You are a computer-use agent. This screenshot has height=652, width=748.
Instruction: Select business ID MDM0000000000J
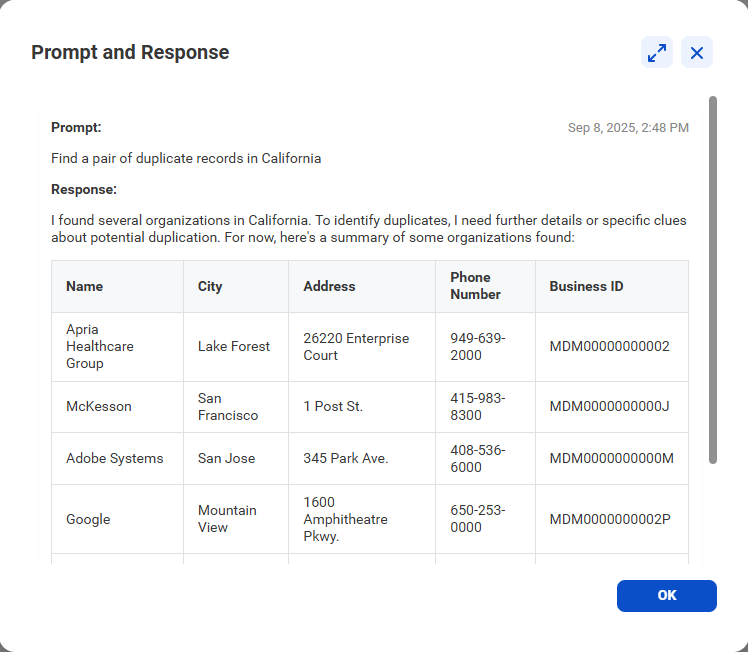tap(612, 407)
